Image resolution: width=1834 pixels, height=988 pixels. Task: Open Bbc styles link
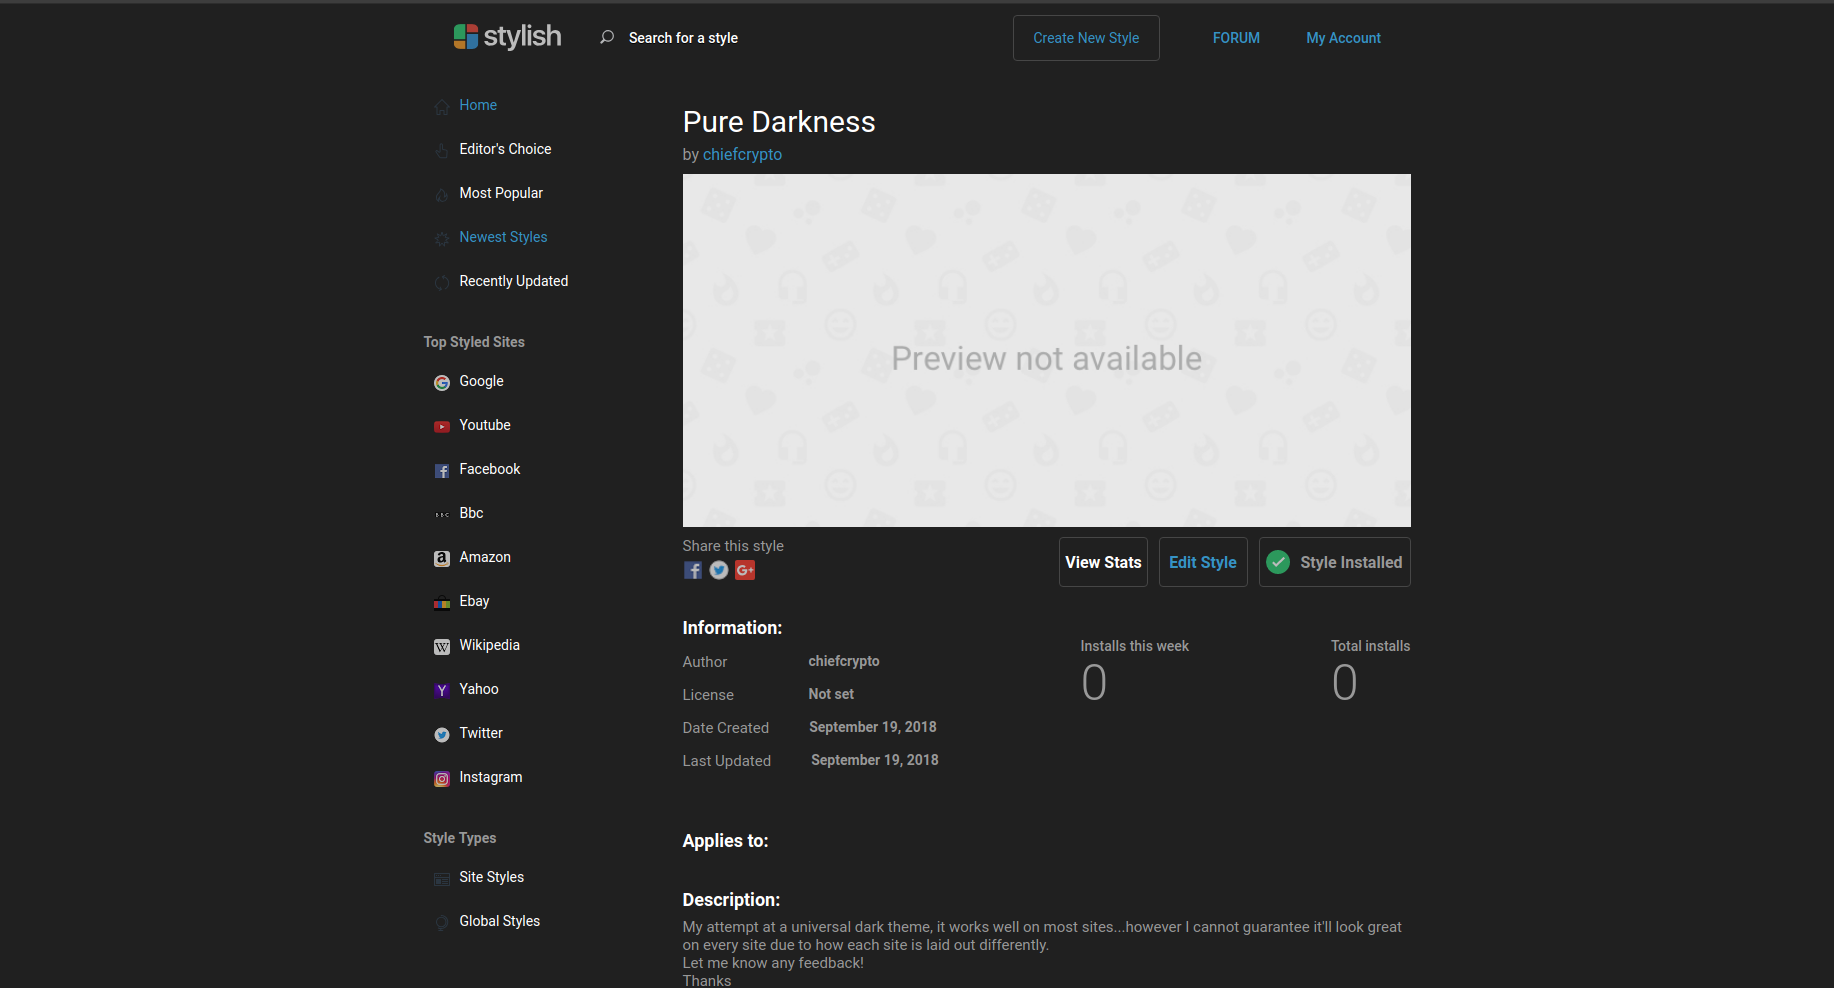click(471, 513)
